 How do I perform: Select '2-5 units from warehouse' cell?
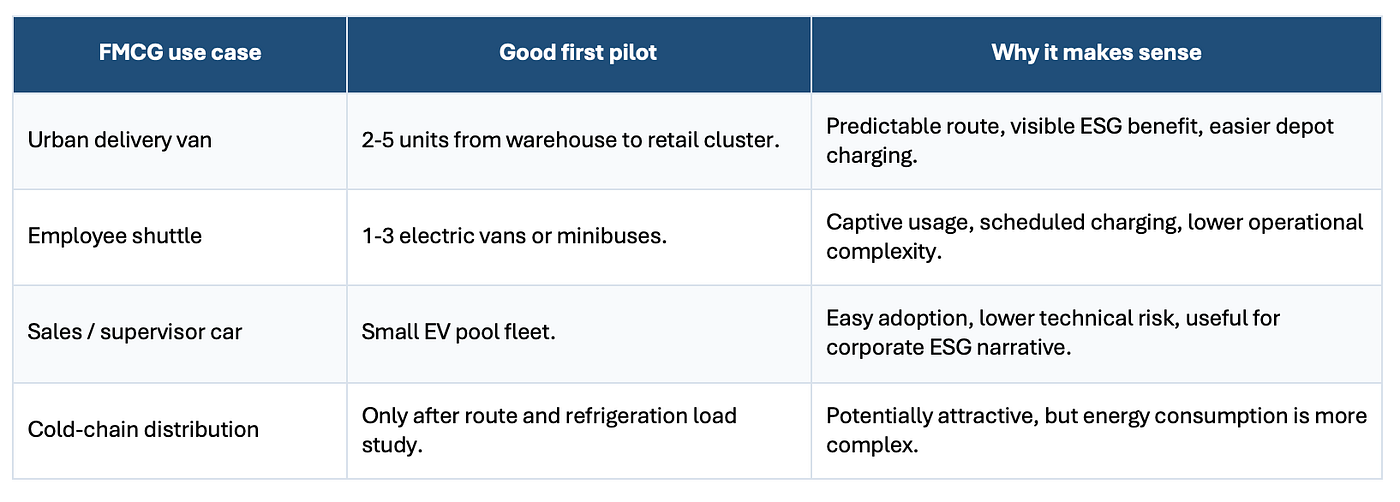coord(579,141)
